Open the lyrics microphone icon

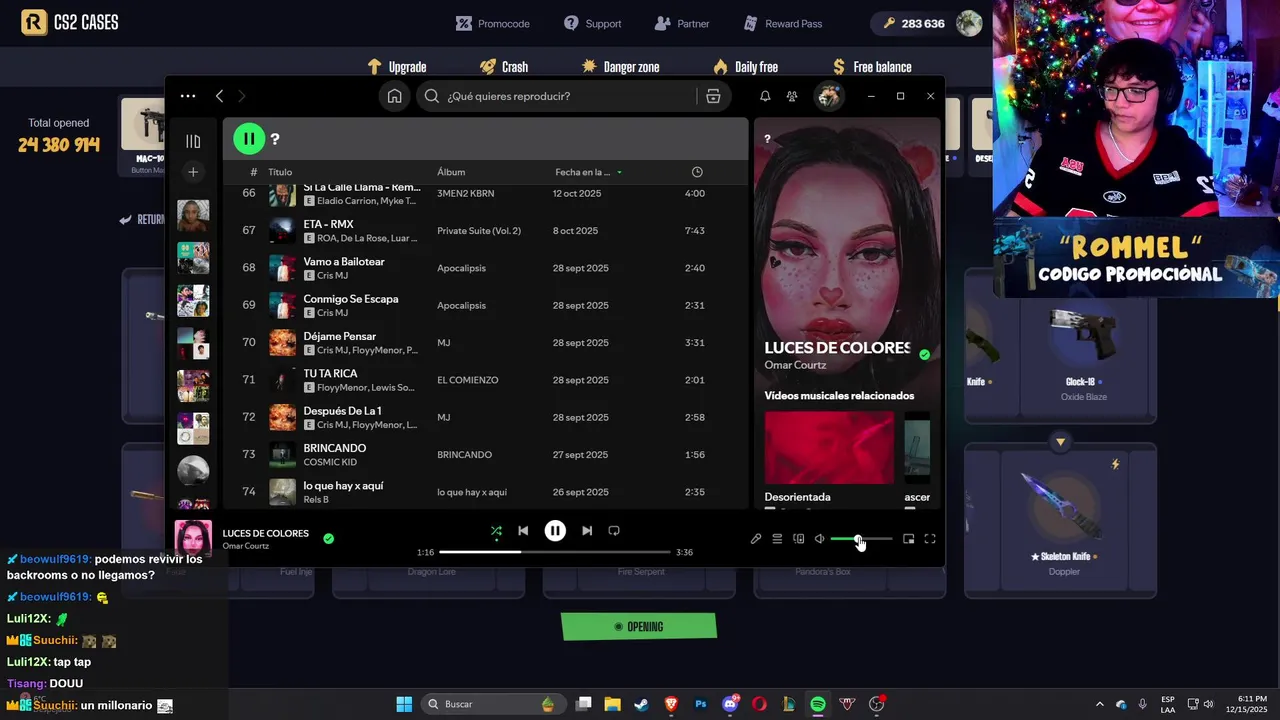[756, 539]
